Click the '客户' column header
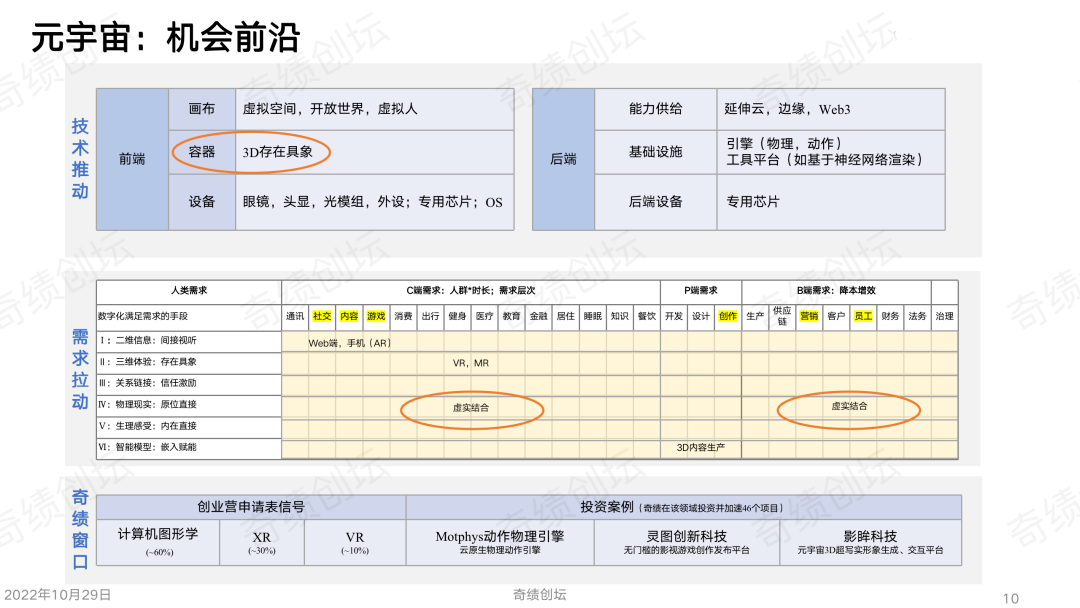The height and width of the screenshot is (608, 1080). tap(836, 316)
